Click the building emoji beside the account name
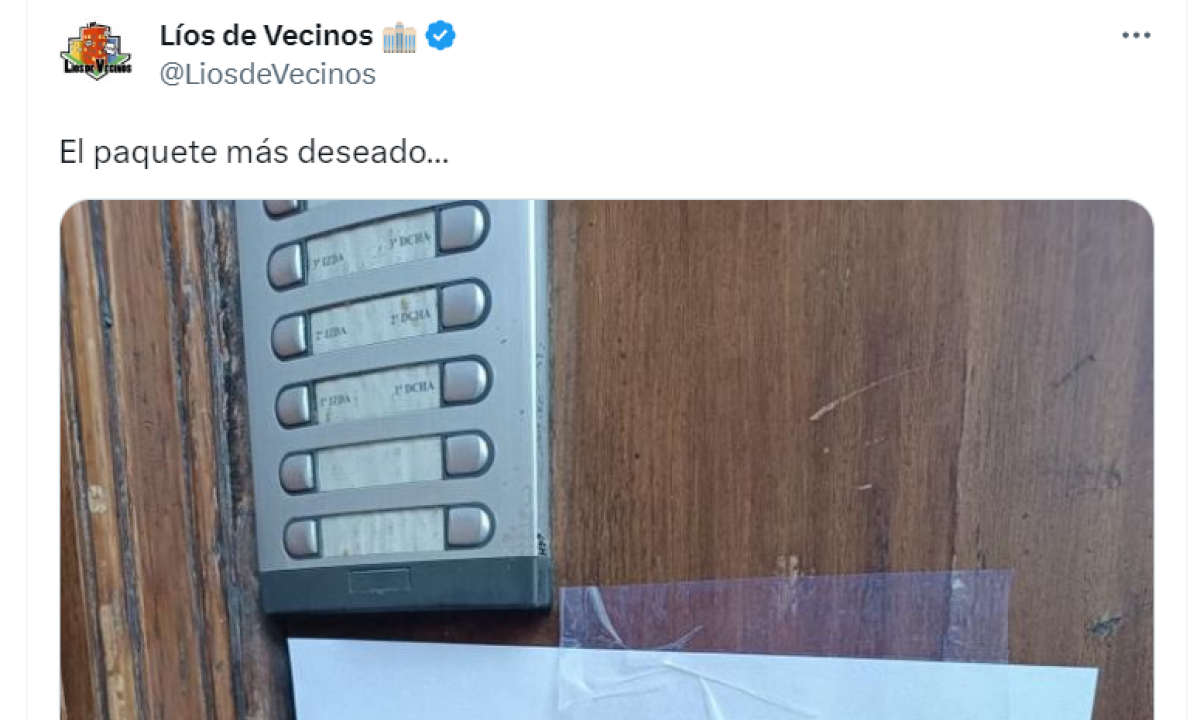Viewport: 1200px width, 720px height. tap(399, 37)
